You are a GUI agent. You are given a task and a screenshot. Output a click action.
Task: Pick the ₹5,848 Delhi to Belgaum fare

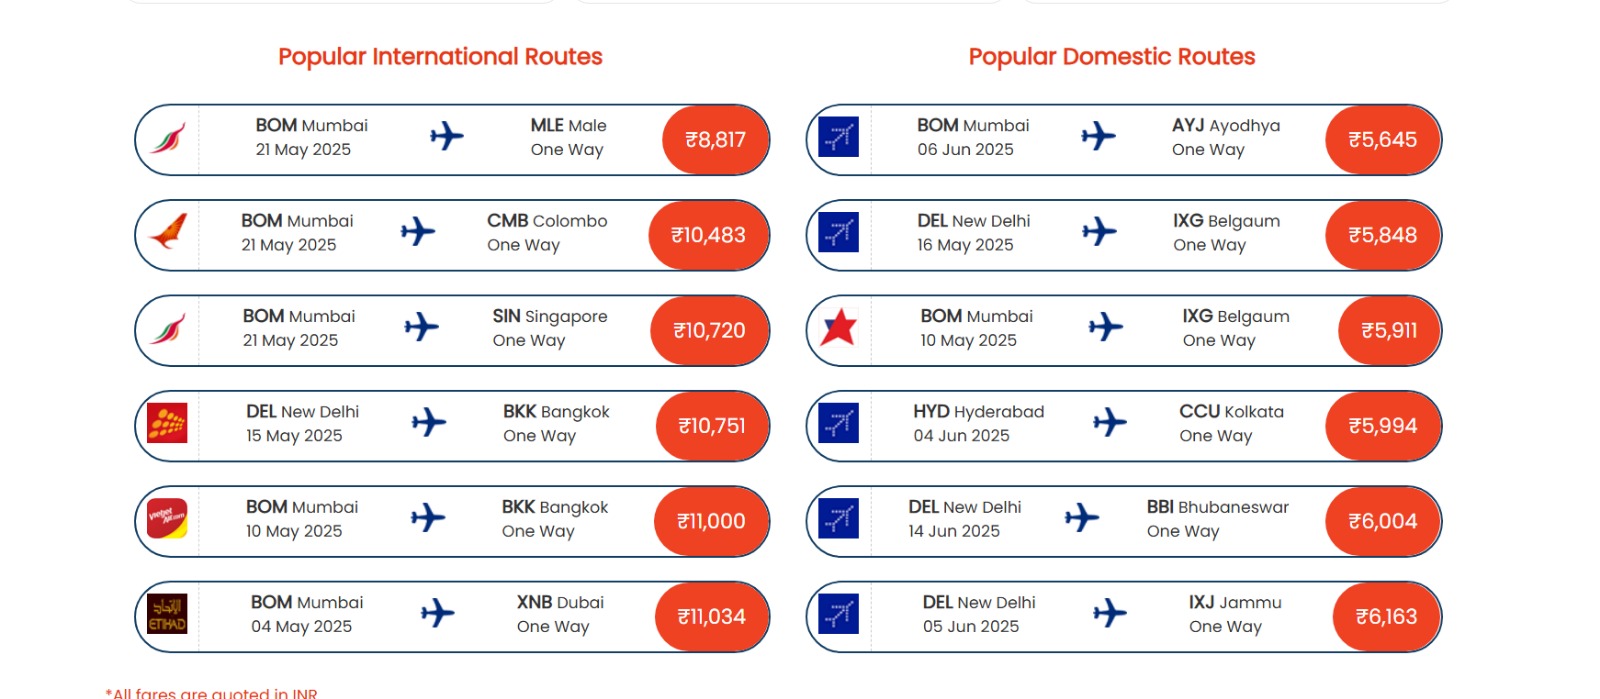(1383, 235)
